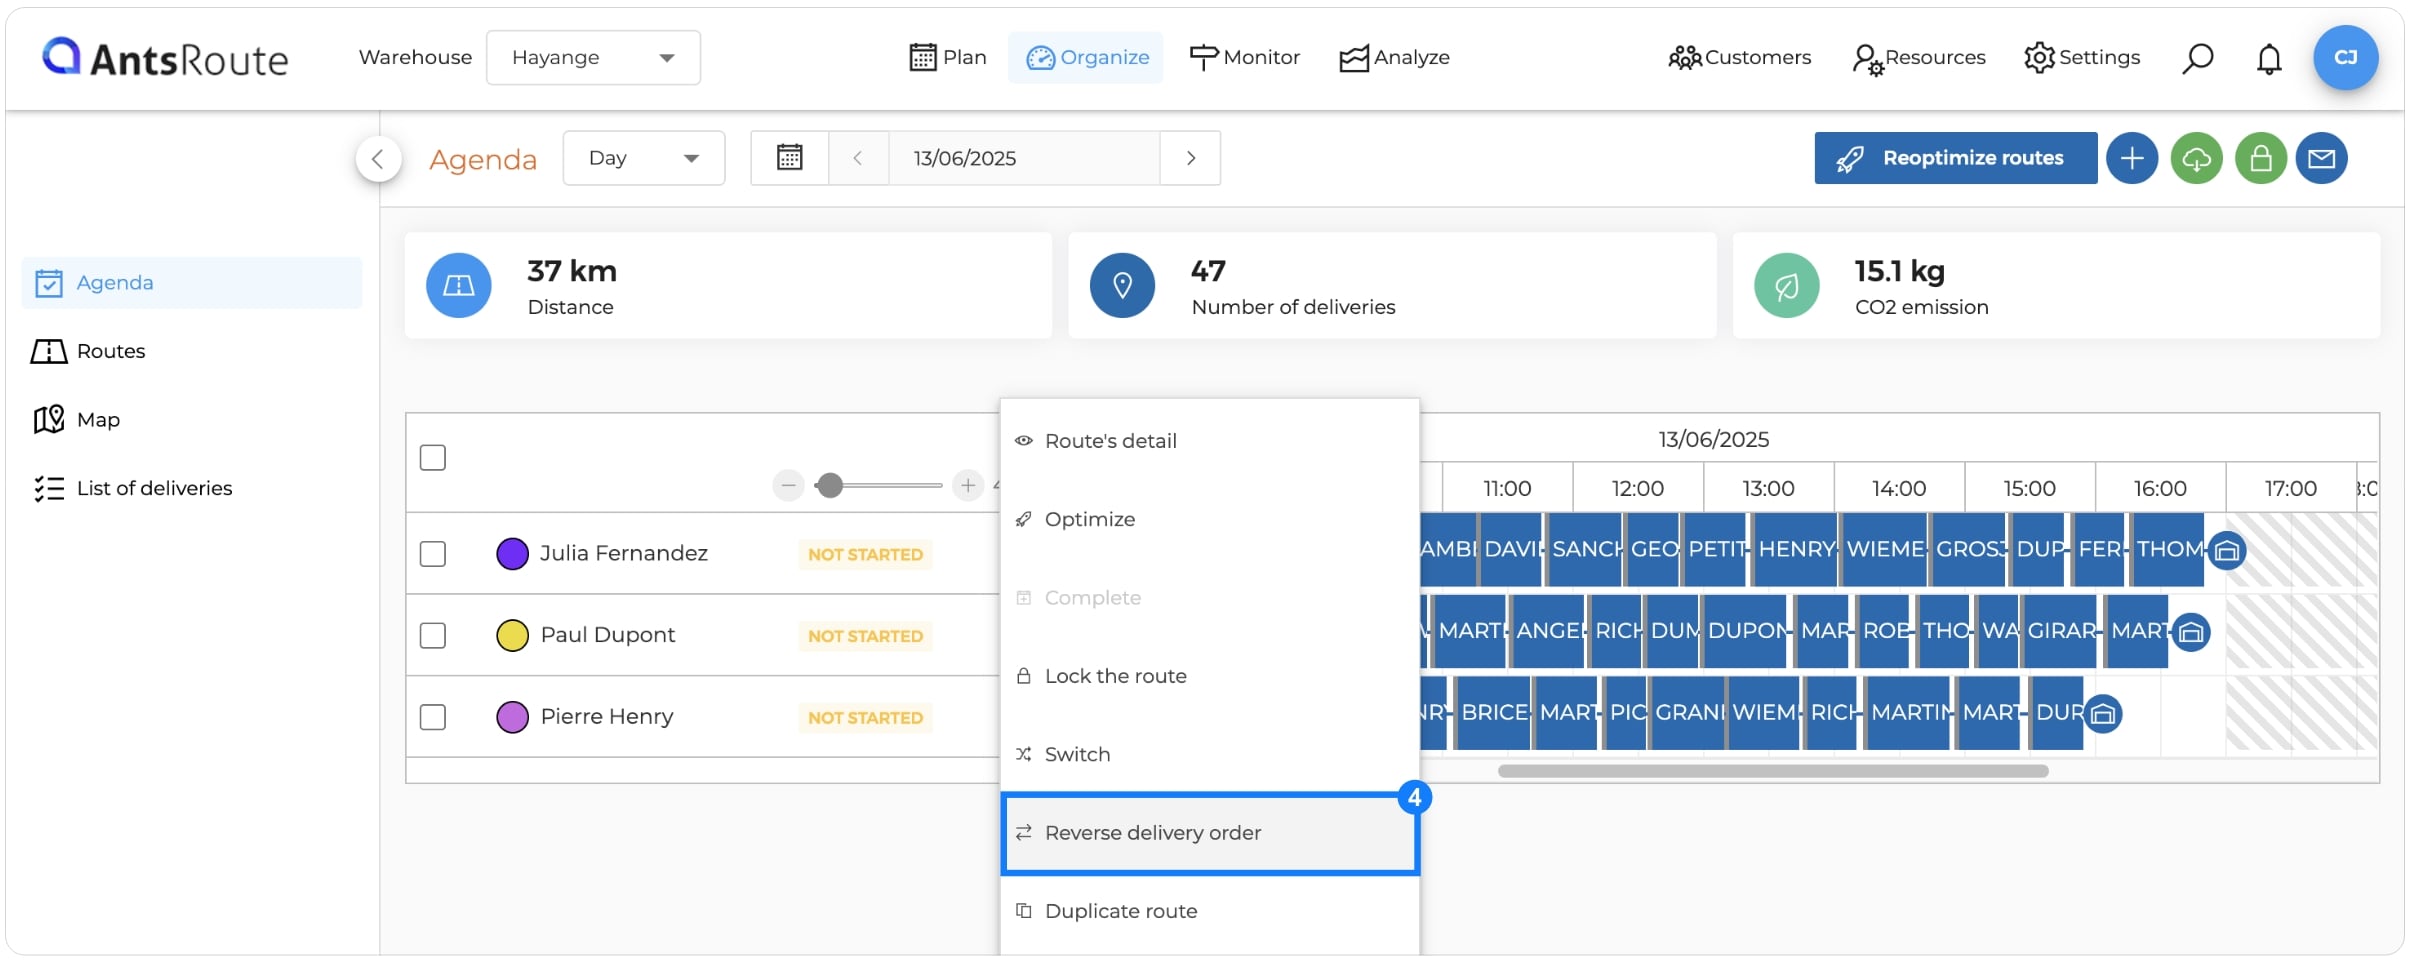Toggle the select-all routes checkbox
The image size is (2410, 961).
(x=433, y=458)
